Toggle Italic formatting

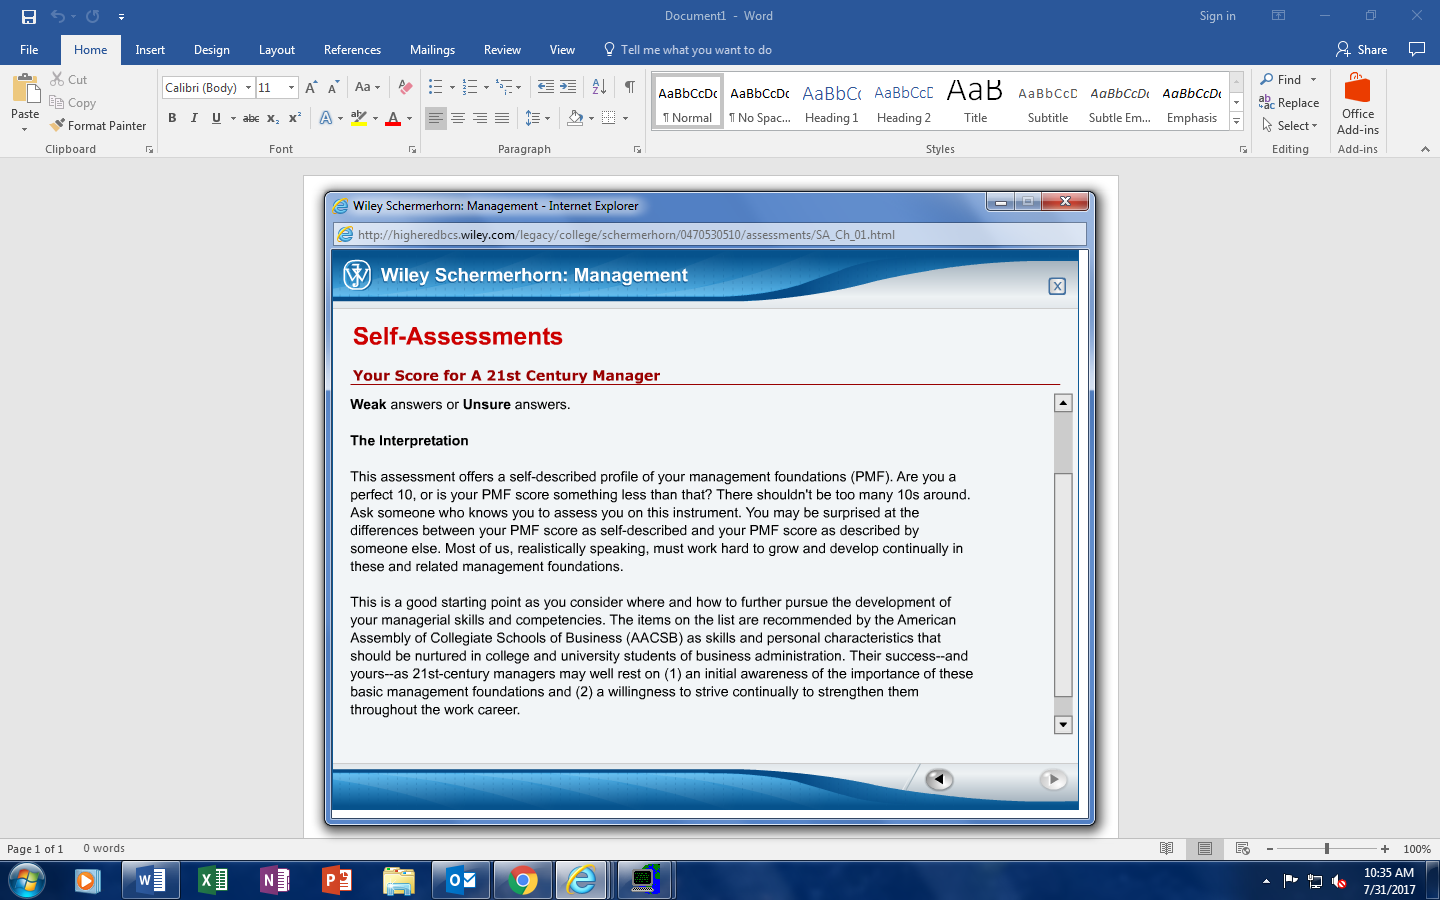tap(194, 118)
